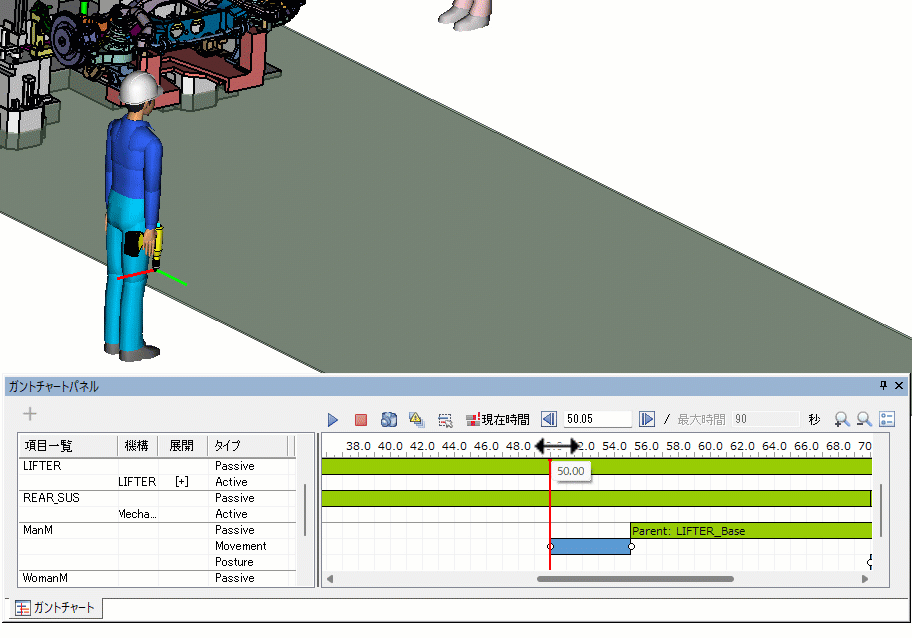Click the plus add-item icon
The width and height of the screenshot is (912, 638).
(30, 414)
